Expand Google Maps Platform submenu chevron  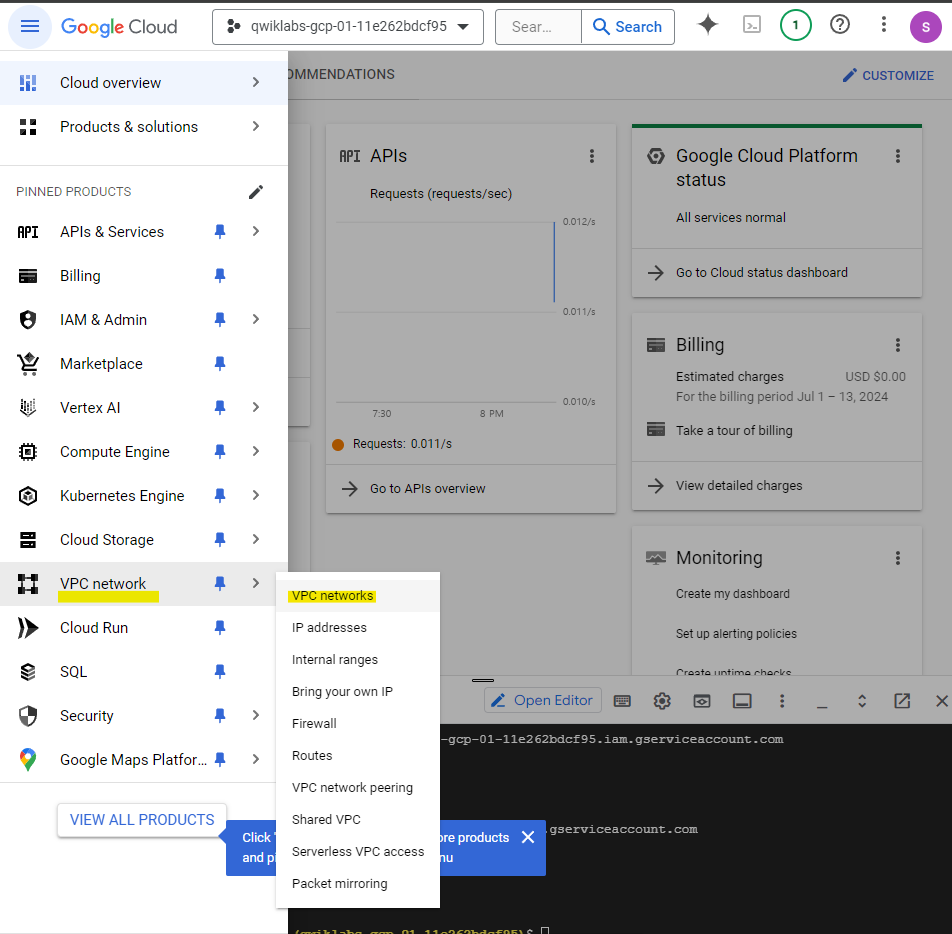point(256,760)
